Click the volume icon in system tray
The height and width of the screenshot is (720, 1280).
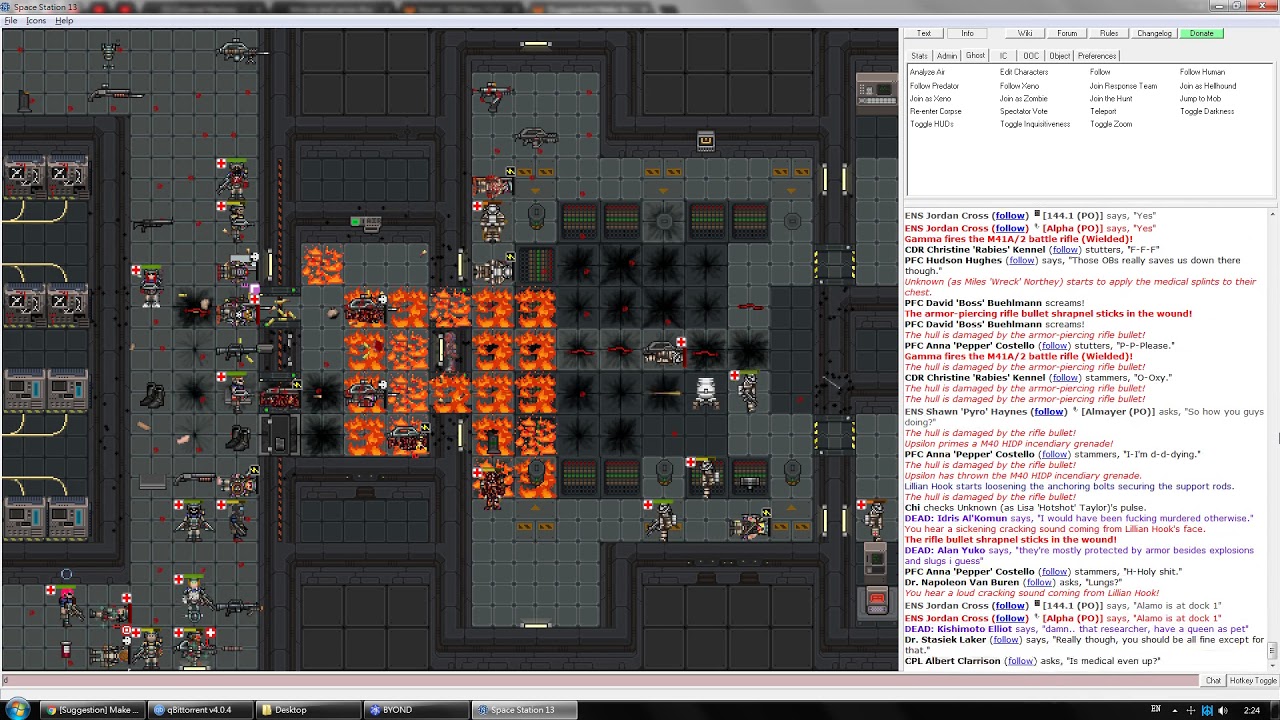pyautogui.click(x=1222, y=710)
